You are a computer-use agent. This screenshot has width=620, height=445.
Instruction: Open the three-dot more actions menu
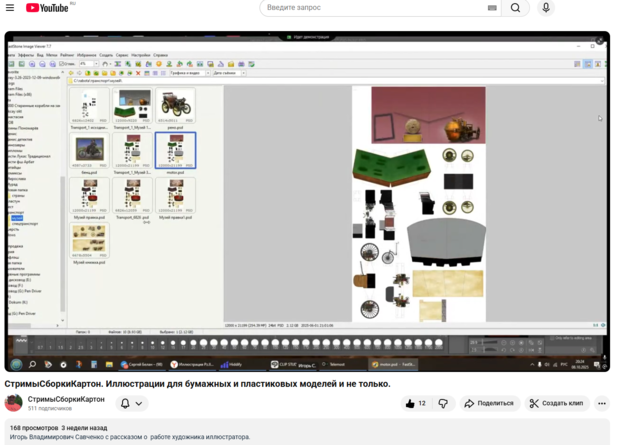pos(602,403)
